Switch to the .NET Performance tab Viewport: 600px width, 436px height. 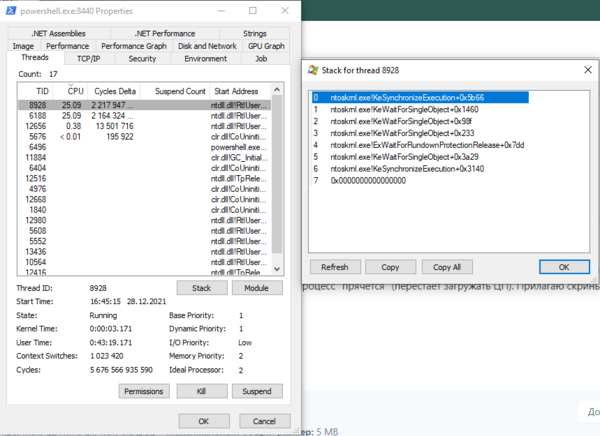(165, 33)
